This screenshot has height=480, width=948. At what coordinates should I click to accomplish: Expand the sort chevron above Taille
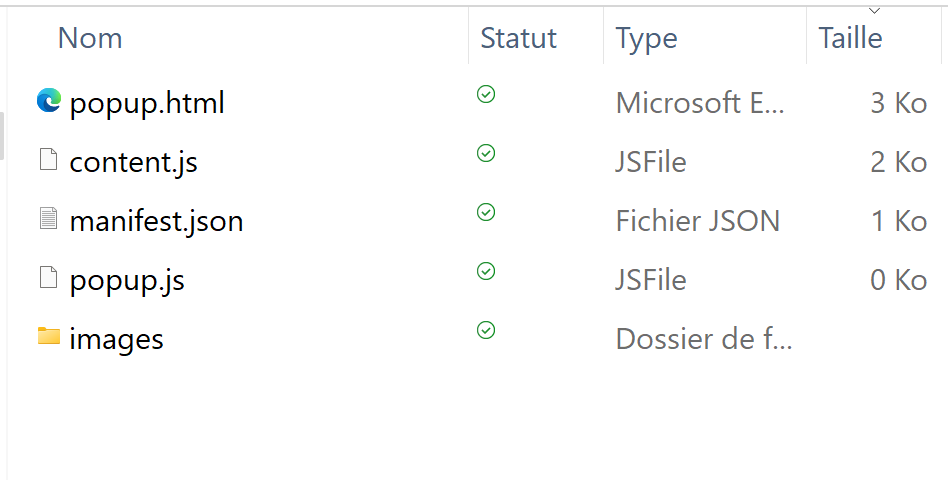click(x=874, y=11)
